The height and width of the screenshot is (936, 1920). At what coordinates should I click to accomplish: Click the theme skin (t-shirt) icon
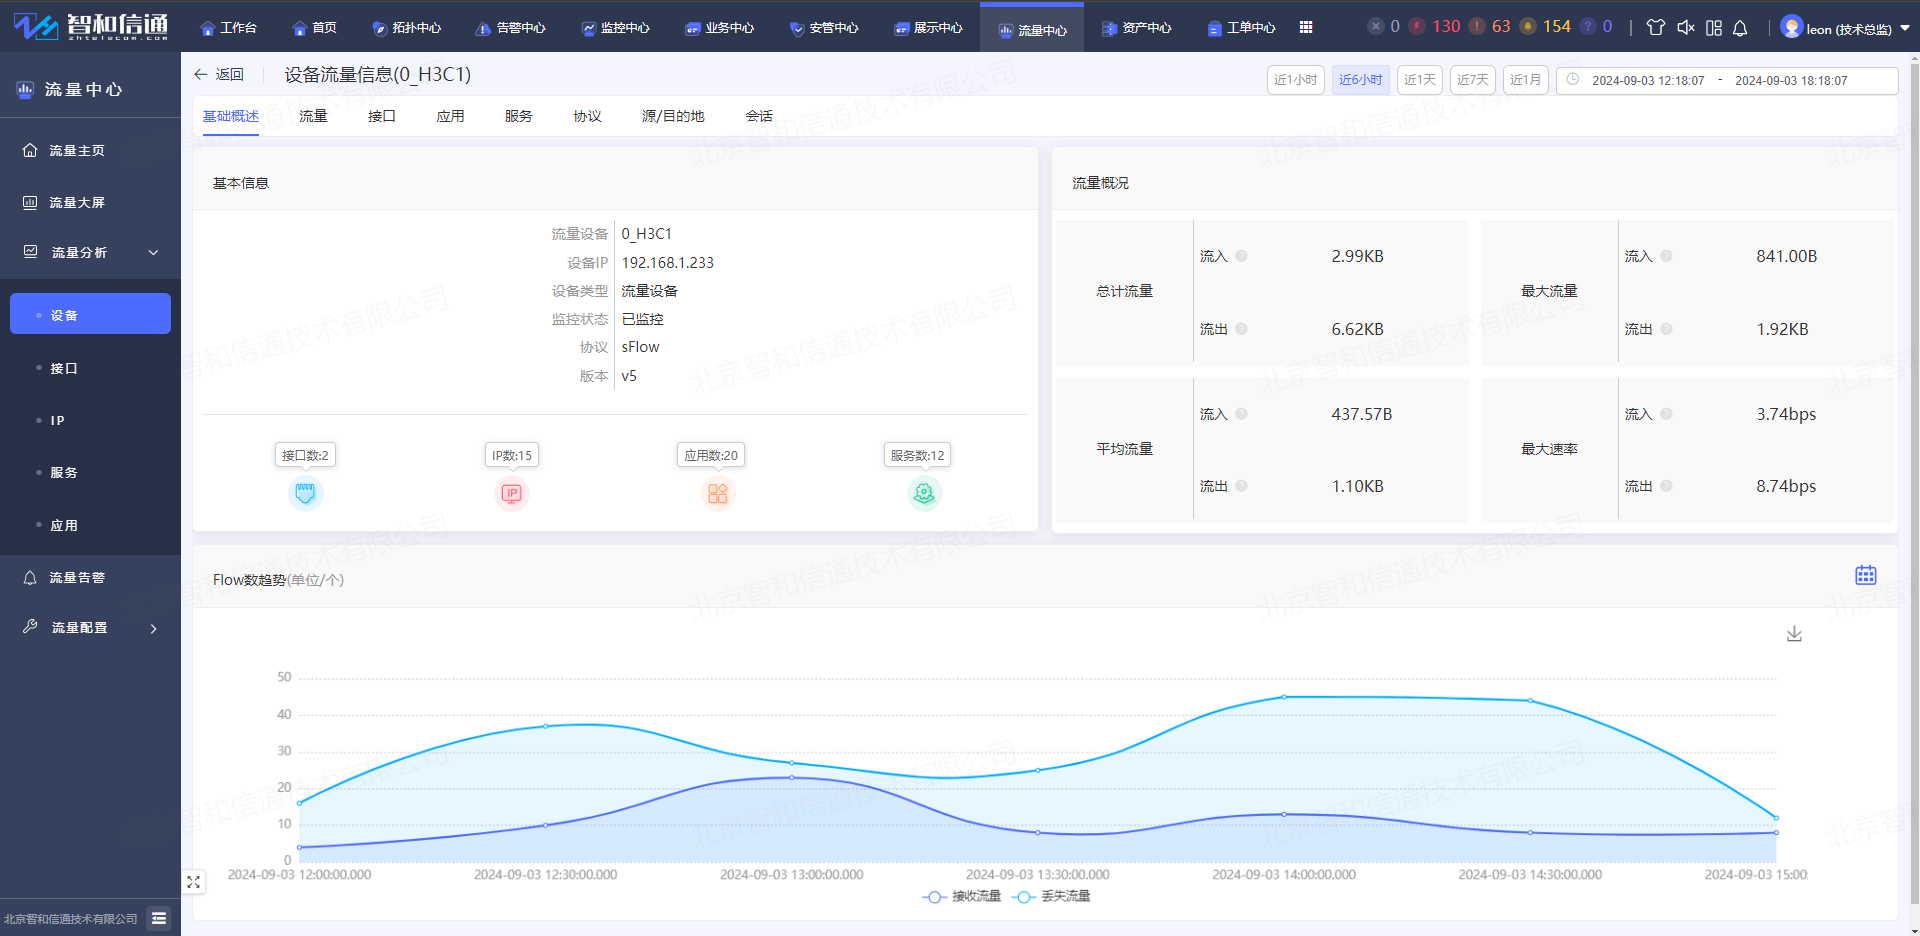click(1655, 28)
